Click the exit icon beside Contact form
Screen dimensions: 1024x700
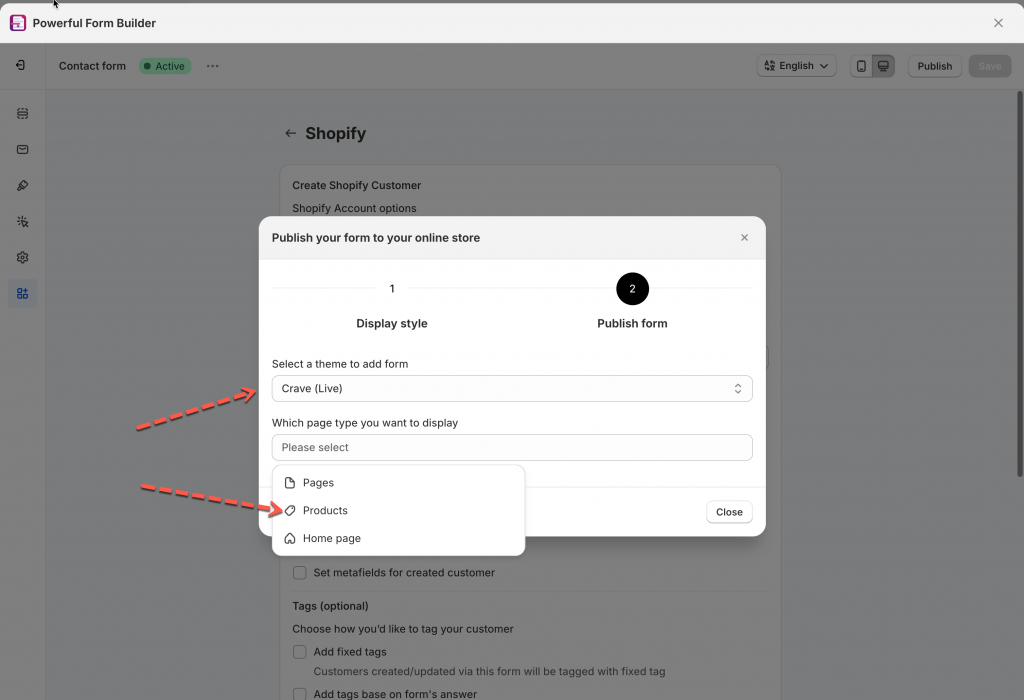(x=21, y=66)
